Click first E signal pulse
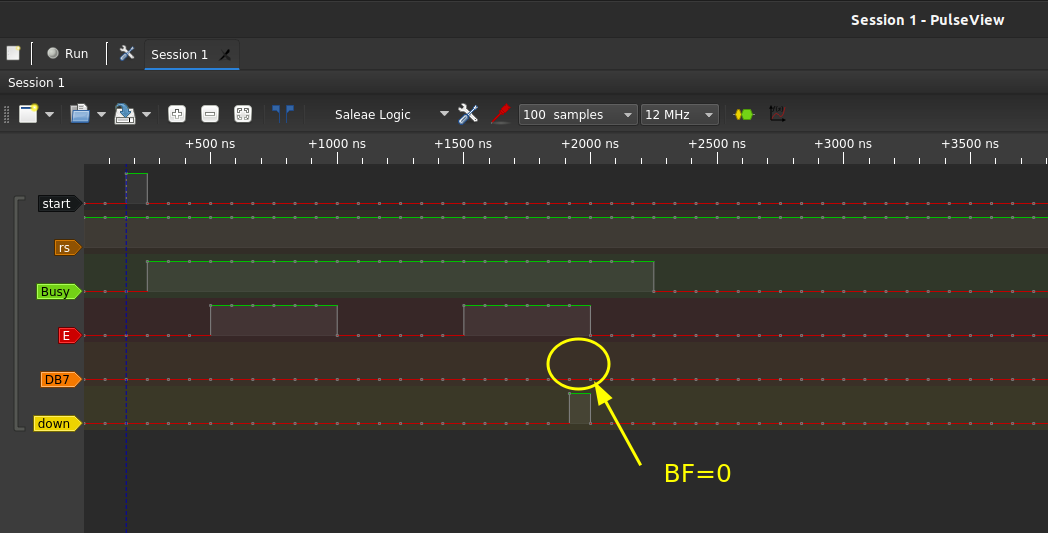 click(274, 321)
